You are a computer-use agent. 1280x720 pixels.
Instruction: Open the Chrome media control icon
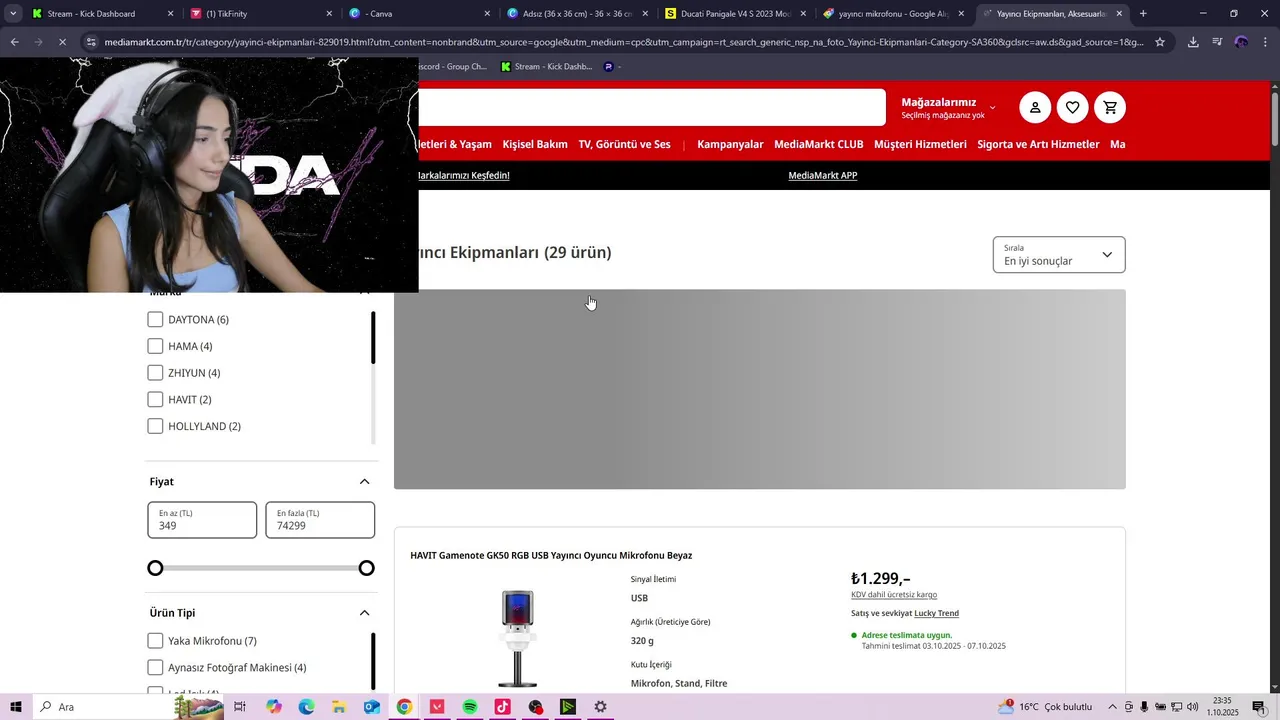1217,42
